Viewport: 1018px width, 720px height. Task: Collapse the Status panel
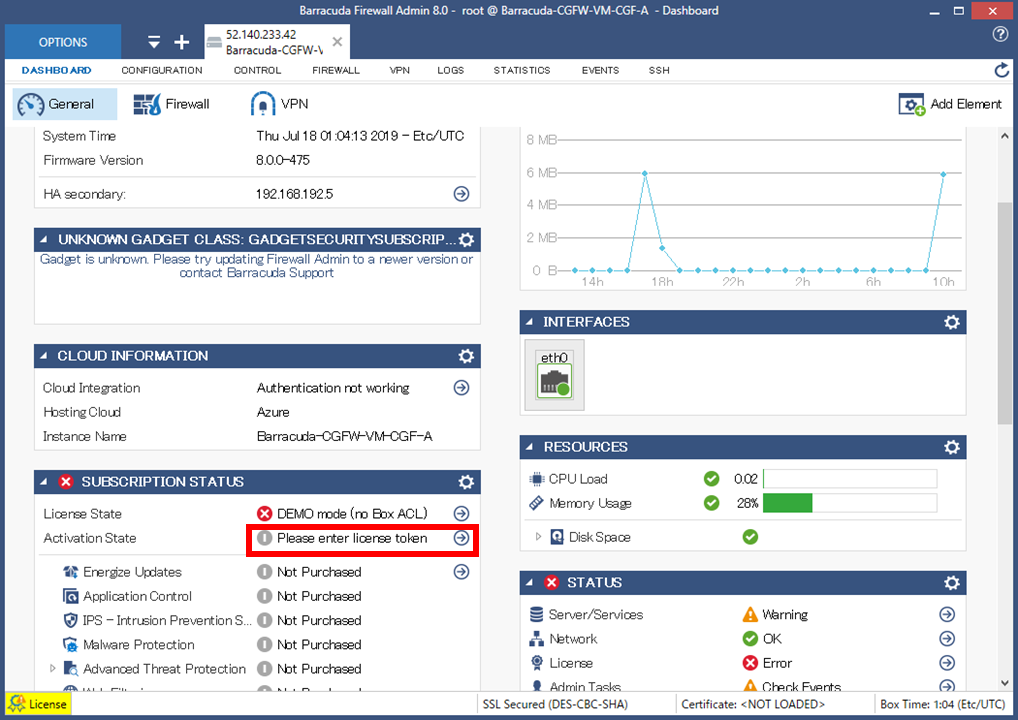[529, 583]
